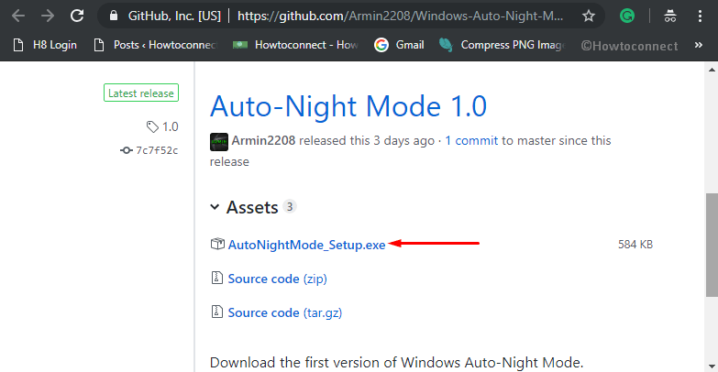The height and width of the screenshot is (372, 718).
Task: Click the 584 KB file size text
Action: coord(635,245)
